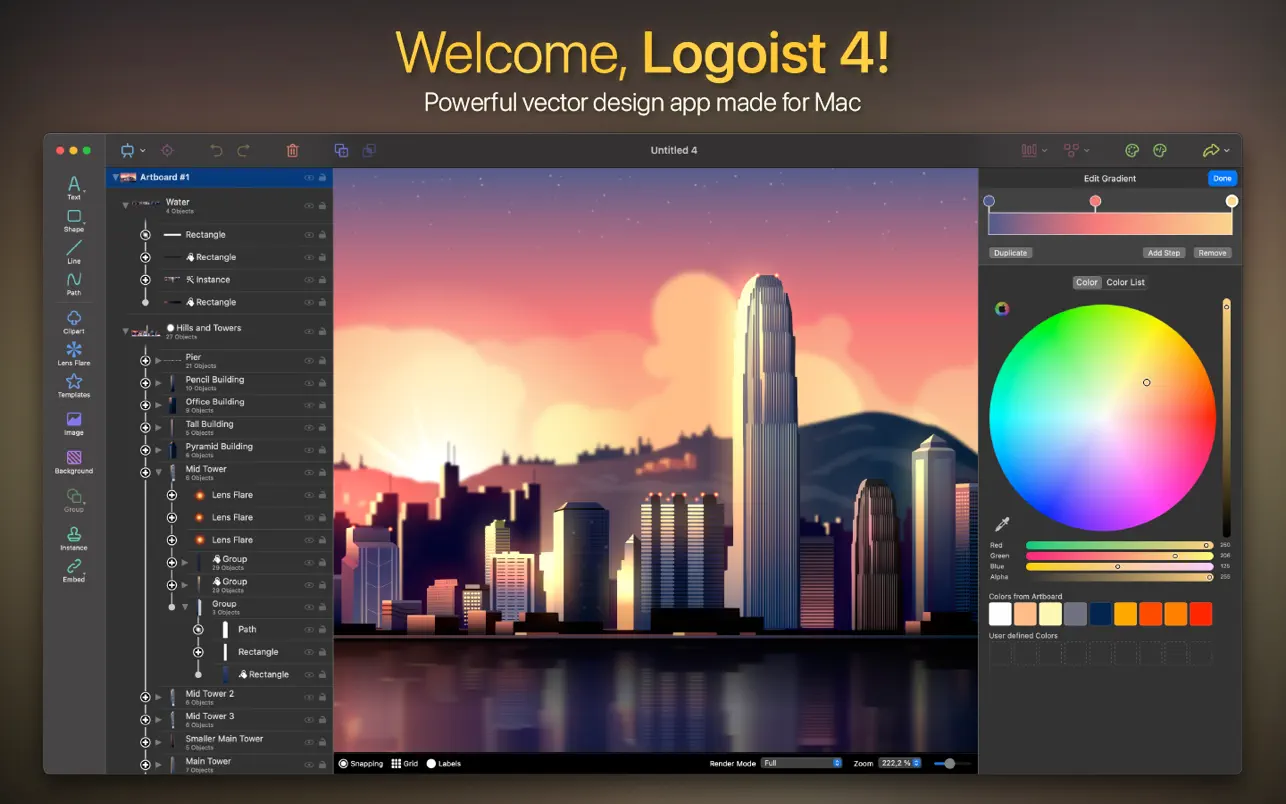
Task: Switch to the Color tab
Action: (x=1087, y=282)
